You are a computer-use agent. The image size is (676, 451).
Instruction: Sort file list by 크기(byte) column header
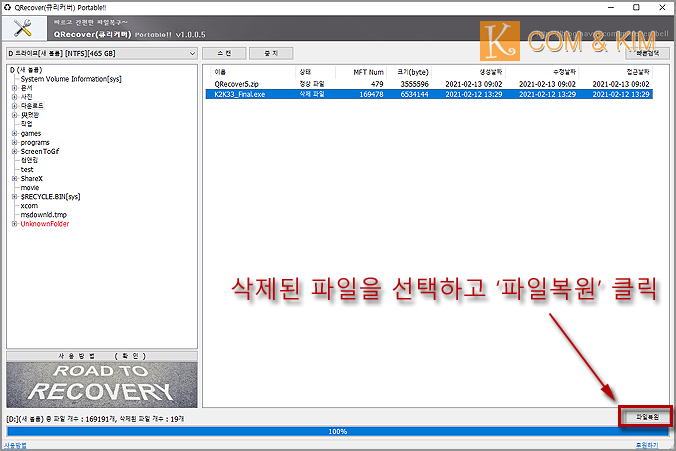pos(410,72)
